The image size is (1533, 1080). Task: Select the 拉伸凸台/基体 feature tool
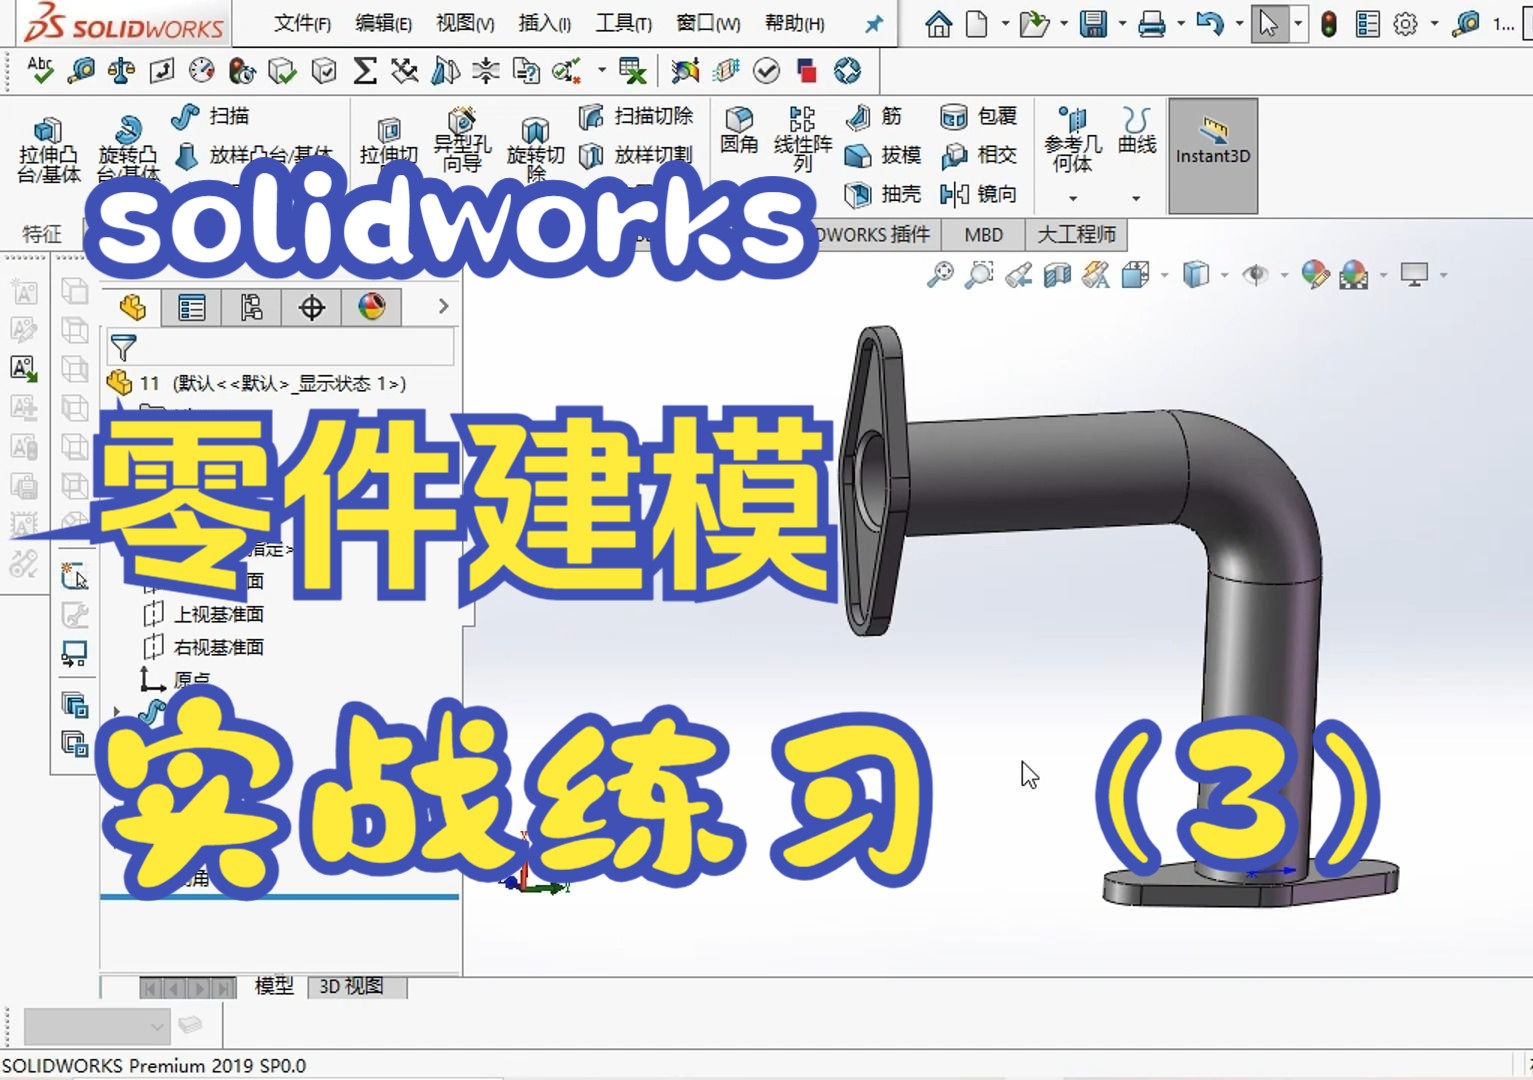[x=47, y=140]
